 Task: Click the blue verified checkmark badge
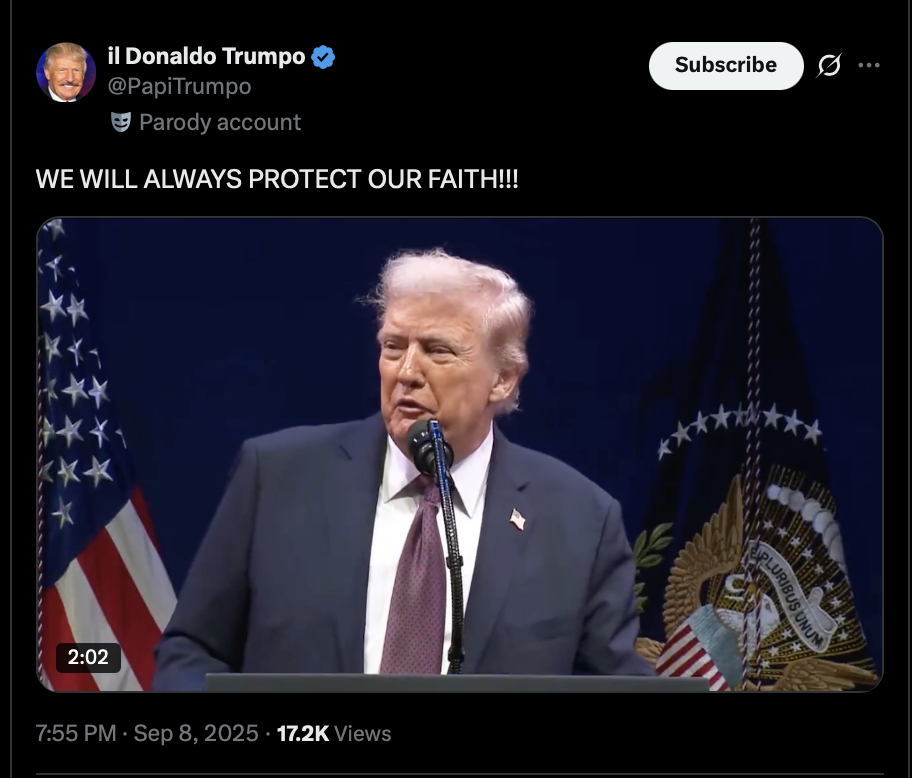tap(323, 57)
